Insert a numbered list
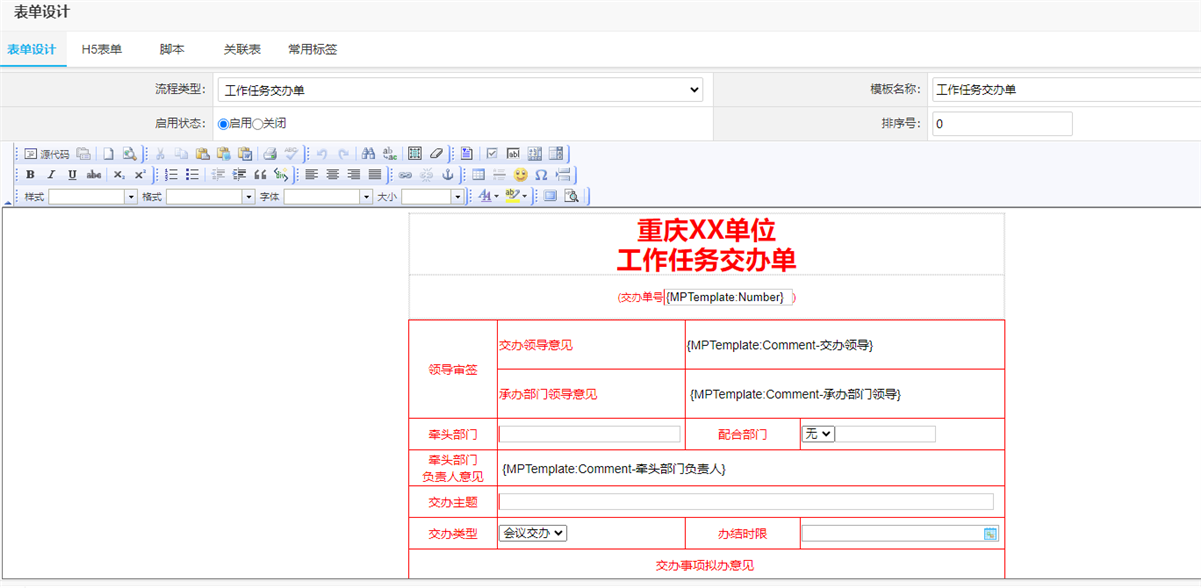The height and width of the screenshot is (588, 1201). 171,174
